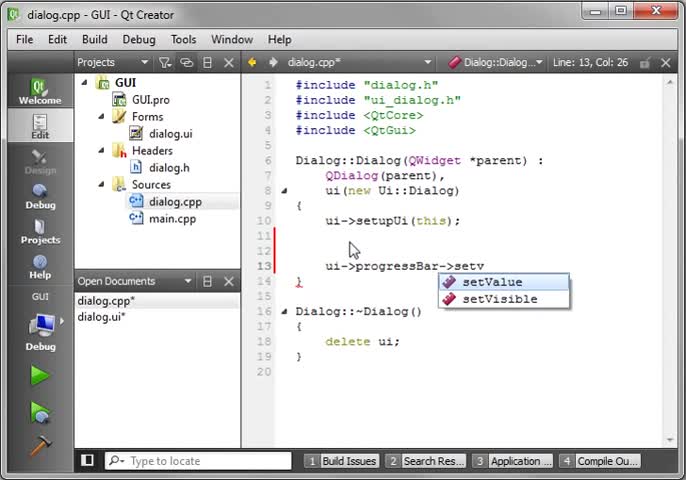The image size is (686, 480).
Task: Click the Sources folder label
Action: (x=151, y=185)
